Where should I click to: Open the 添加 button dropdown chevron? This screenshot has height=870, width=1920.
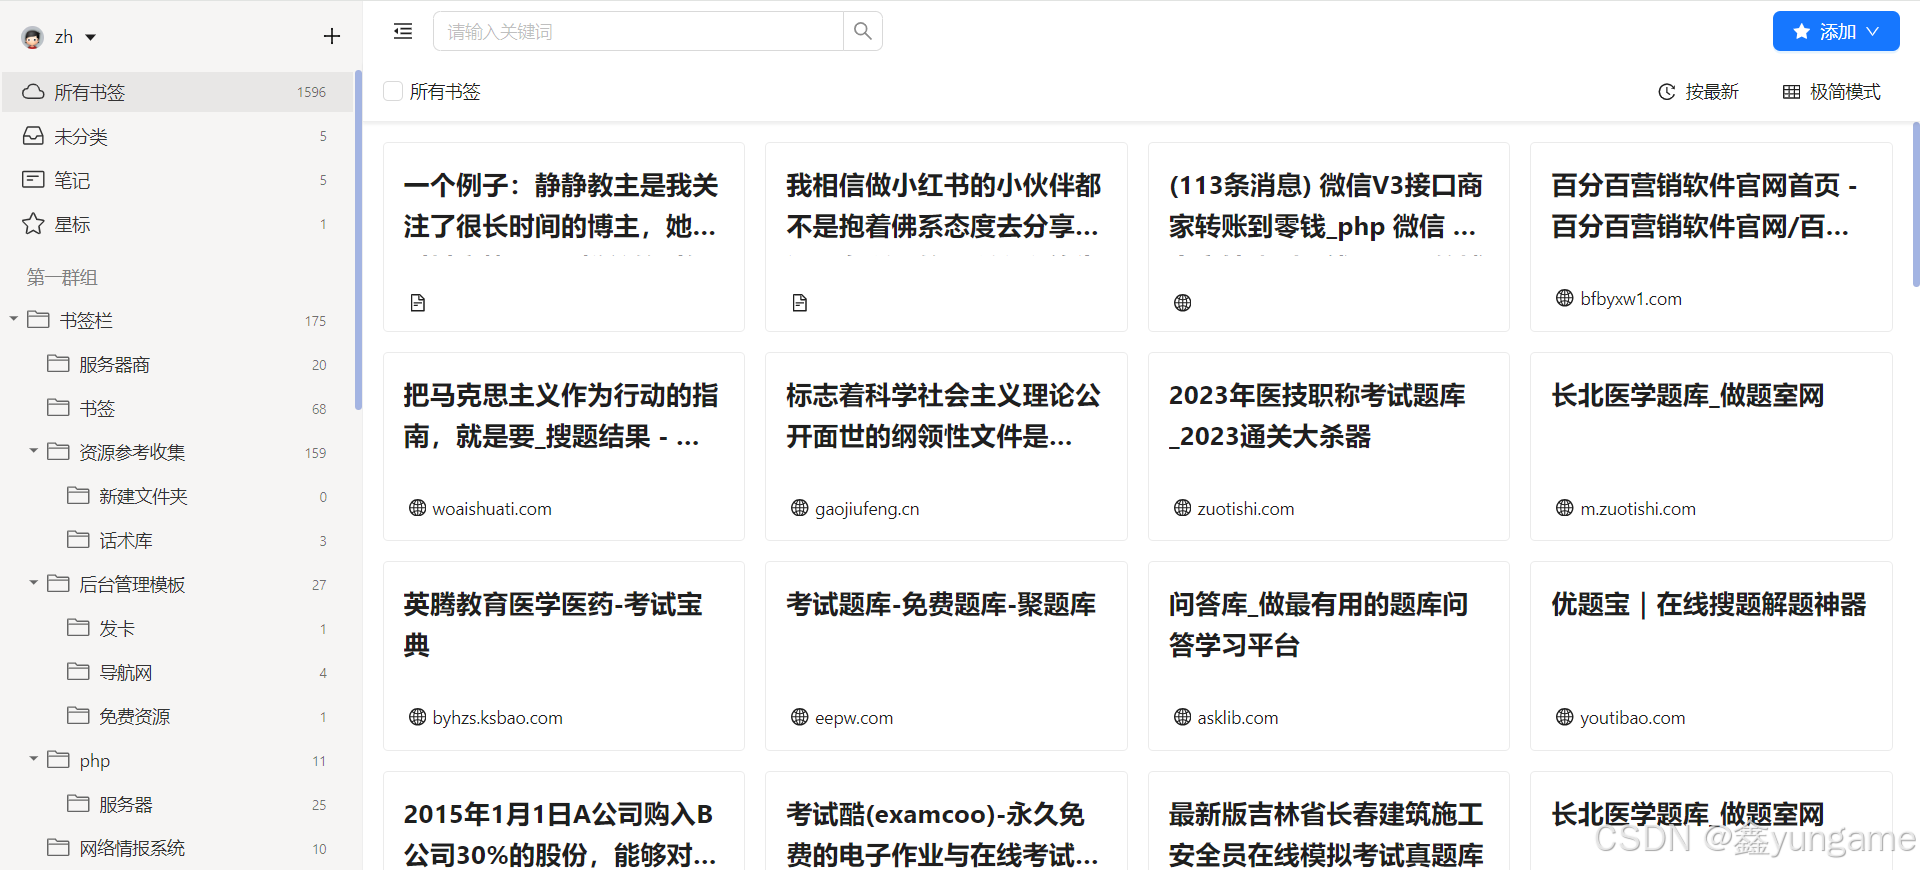tap(1873, 31)
